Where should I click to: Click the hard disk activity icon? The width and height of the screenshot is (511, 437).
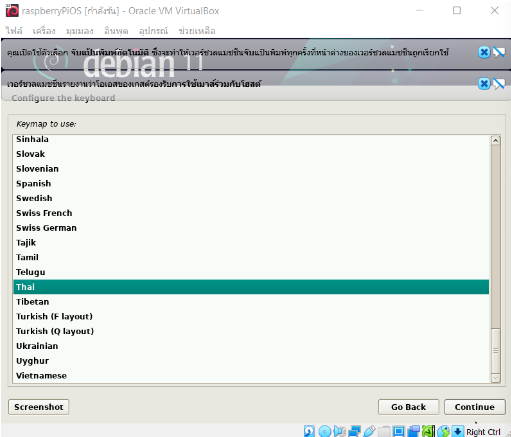click(x=309, y=431)
